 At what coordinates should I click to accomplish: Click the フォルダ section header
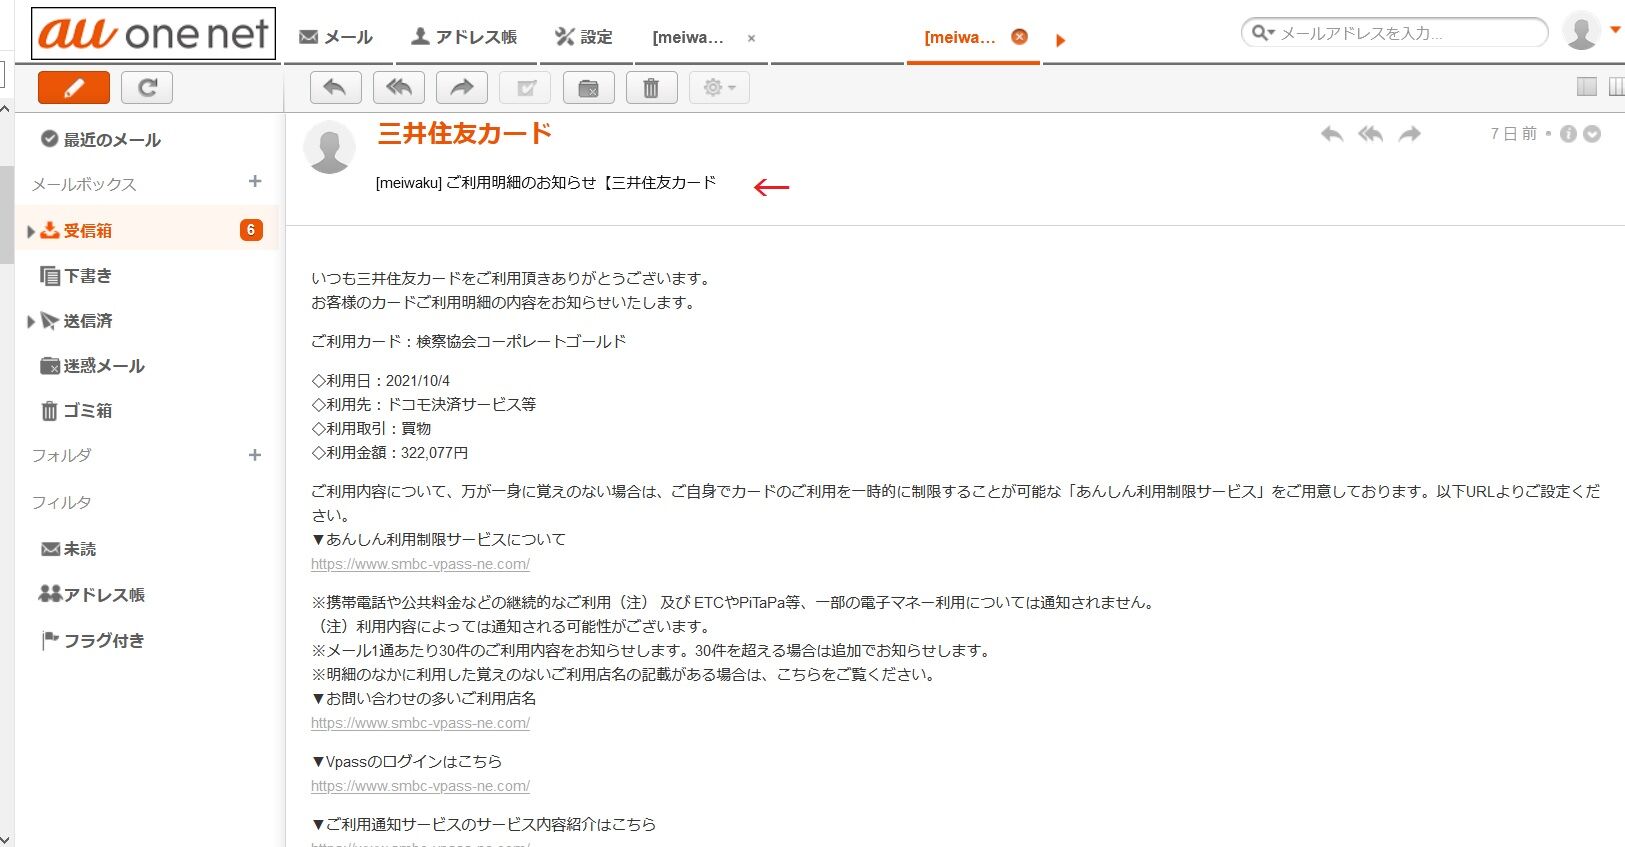[x=61, y=456]
